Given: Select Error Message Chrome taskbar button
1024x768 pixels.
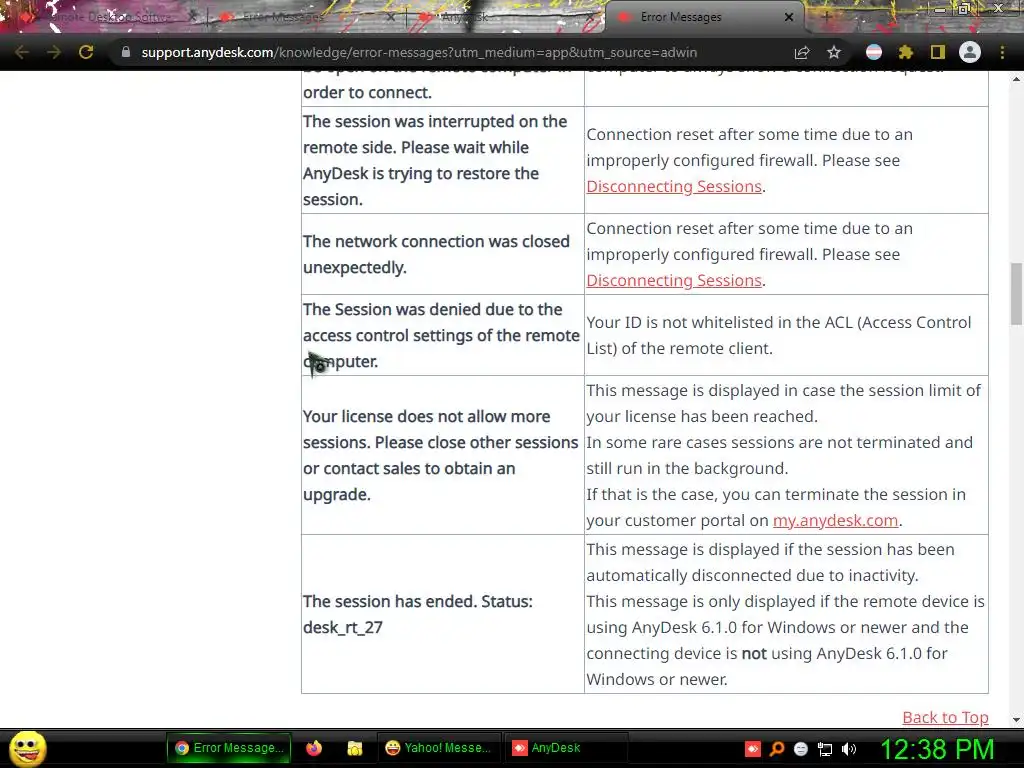Looking at the screenshot, I should tap(230, 748).
